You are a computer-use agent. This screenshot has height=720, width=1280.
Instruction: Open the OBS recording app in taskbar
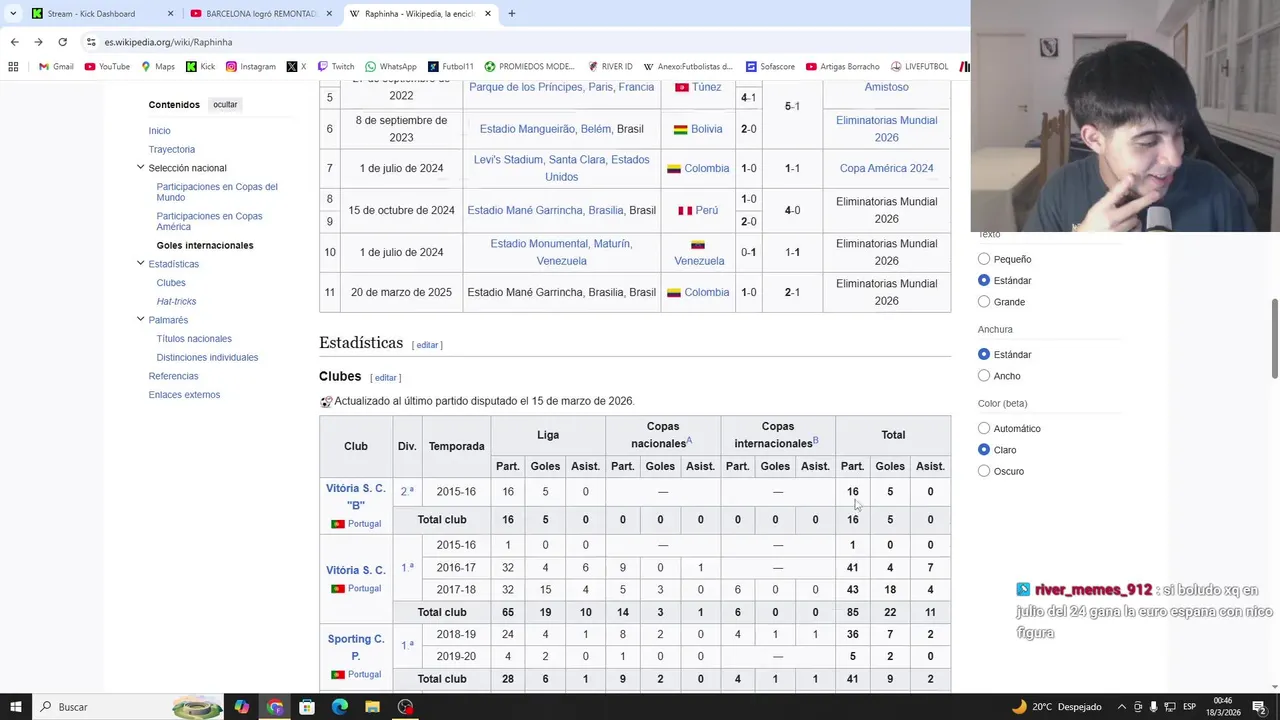pyautogui.click(x=405, y=707)
